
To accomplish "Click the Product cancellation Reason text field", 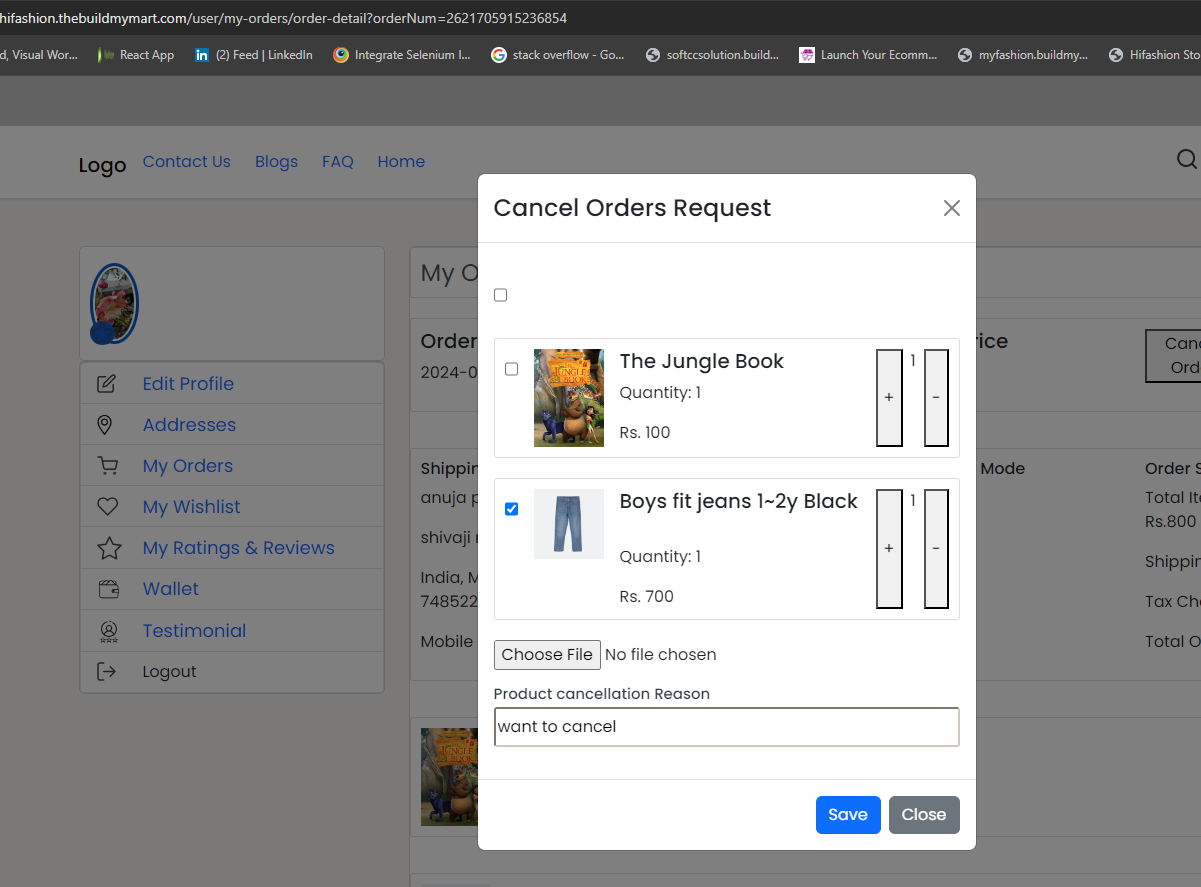I will [x=726, y=727].
